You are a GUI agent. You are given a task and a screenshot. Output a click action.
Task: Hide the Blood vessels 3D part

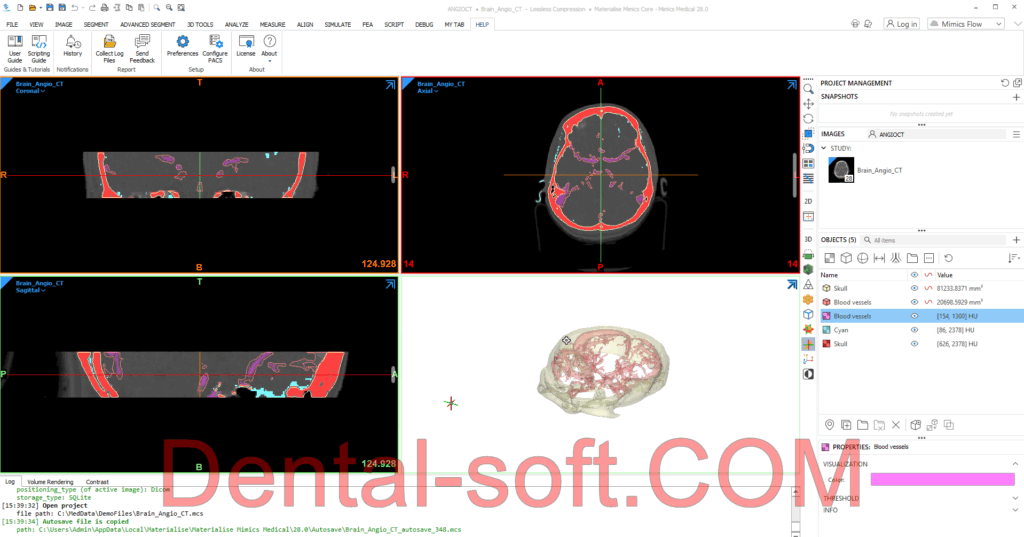pos(914,302)
